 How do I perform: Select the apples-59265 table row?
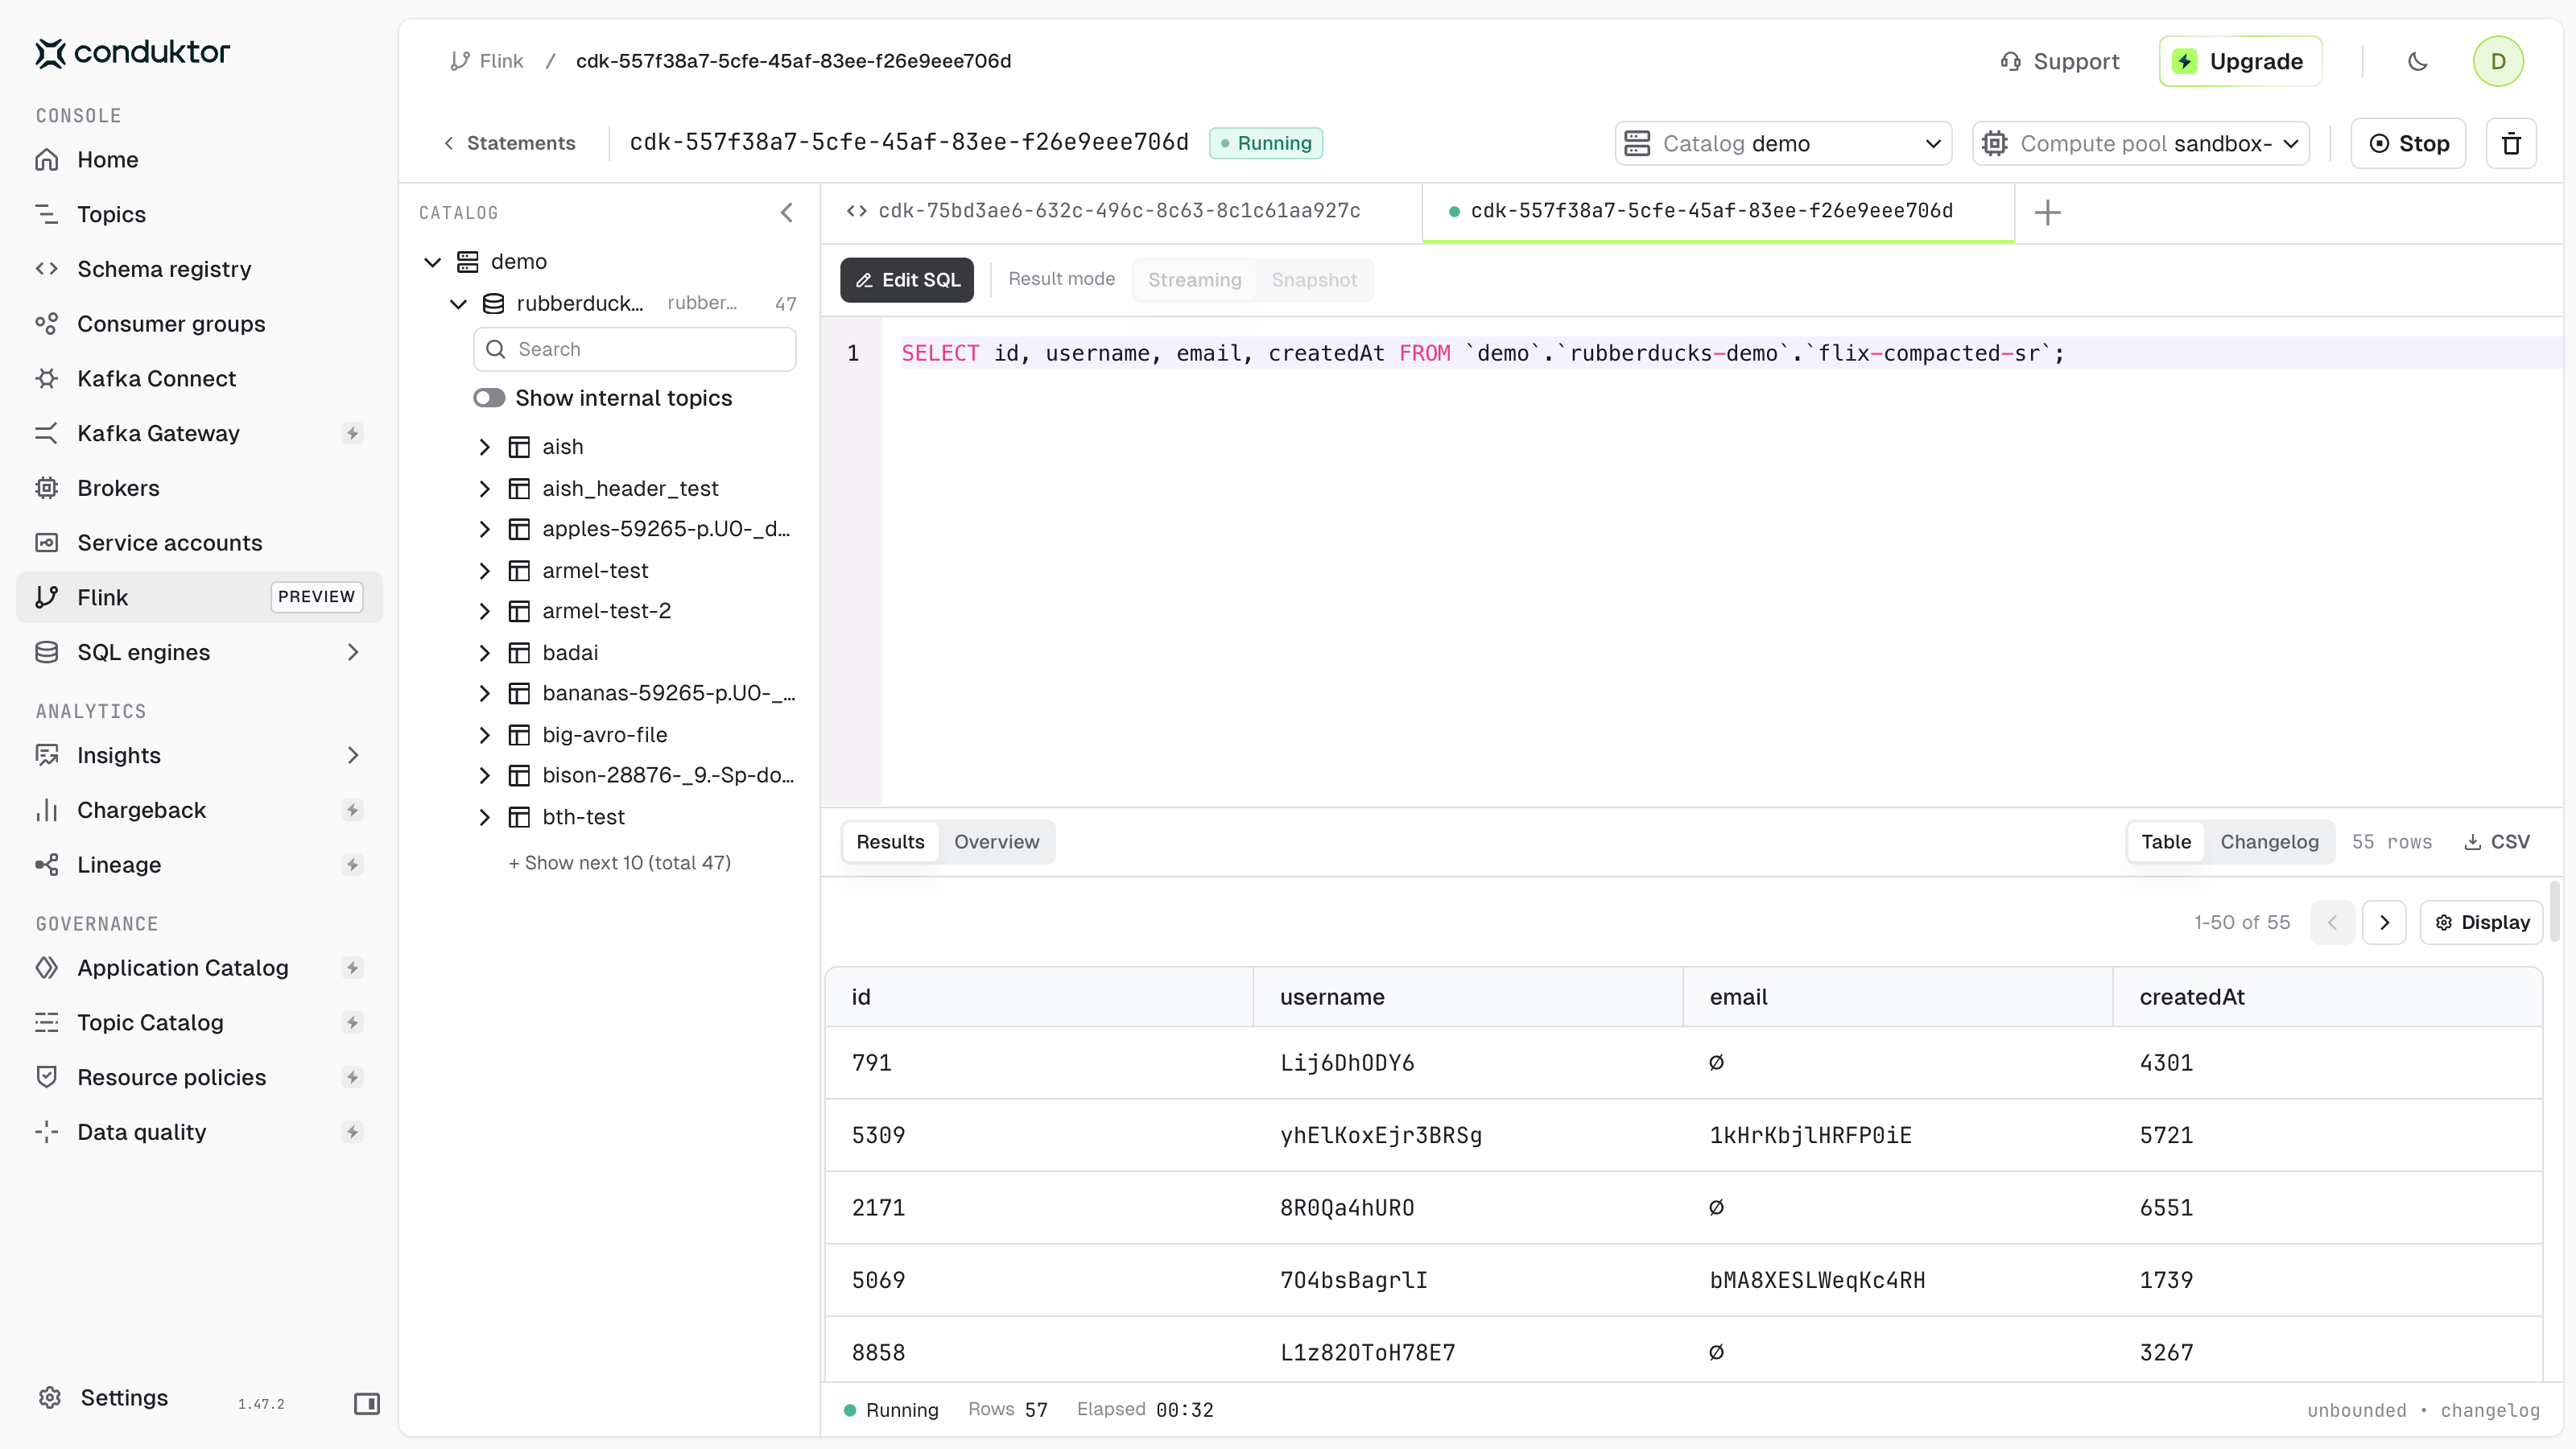637,529
